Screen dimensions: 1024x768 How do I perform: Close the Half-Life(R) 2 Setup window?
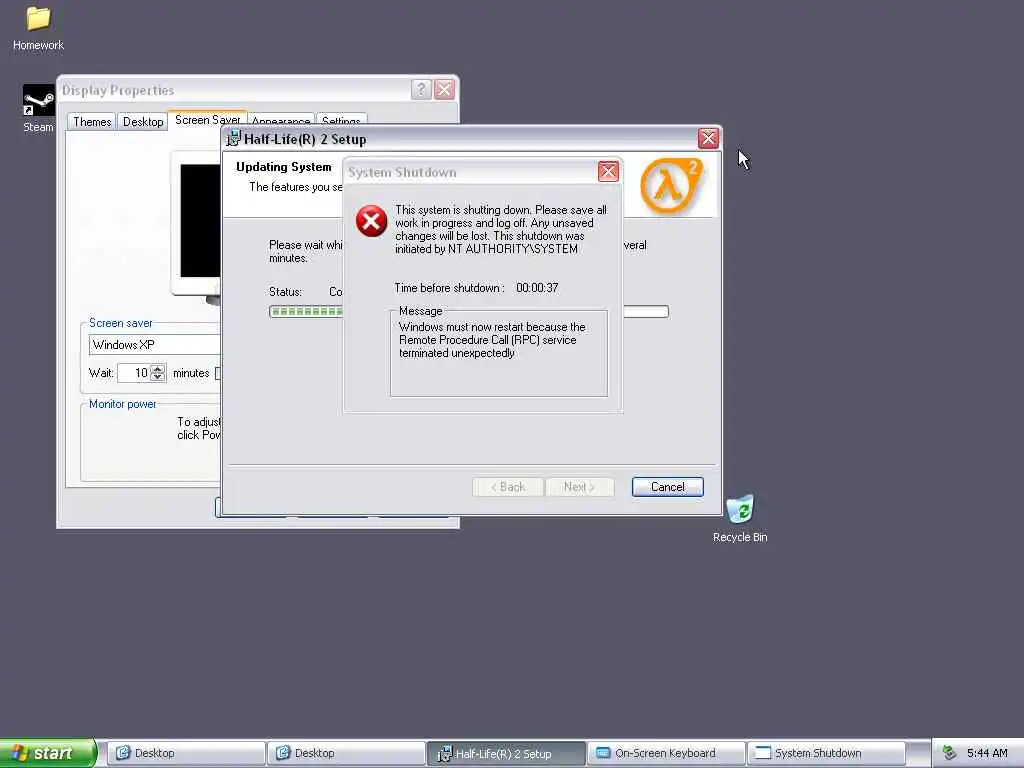coord(708,138)
